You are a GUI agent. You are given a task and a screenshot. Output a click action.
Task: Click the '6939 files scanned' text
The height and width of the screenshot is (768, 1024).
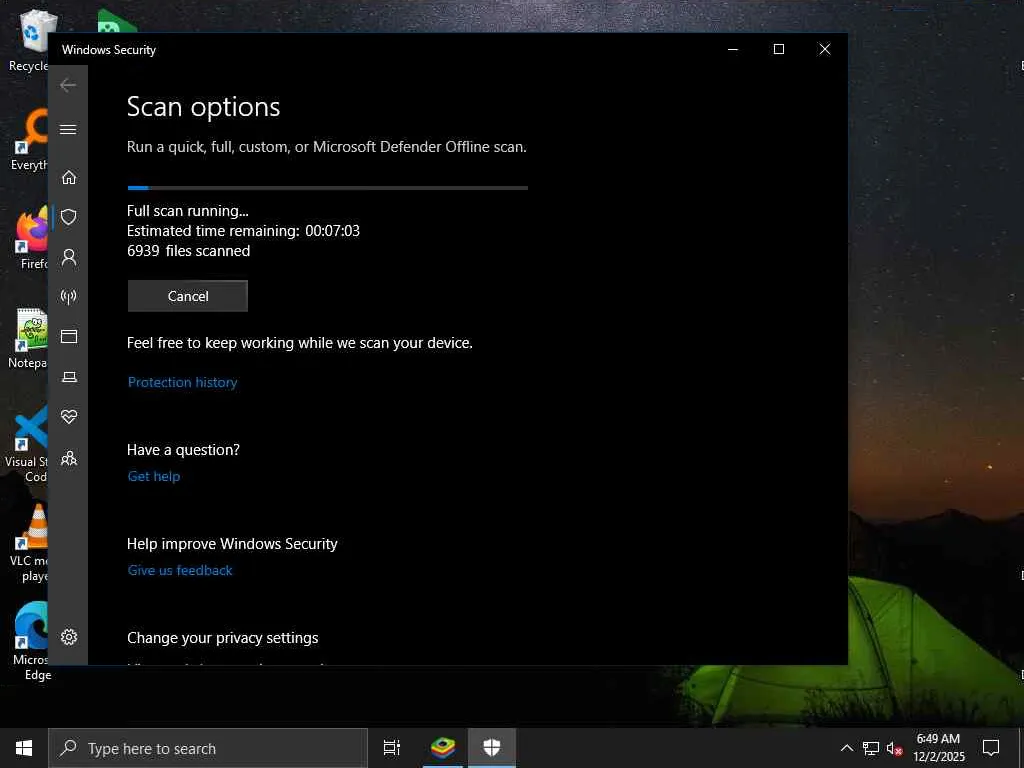tap(188, 251)
